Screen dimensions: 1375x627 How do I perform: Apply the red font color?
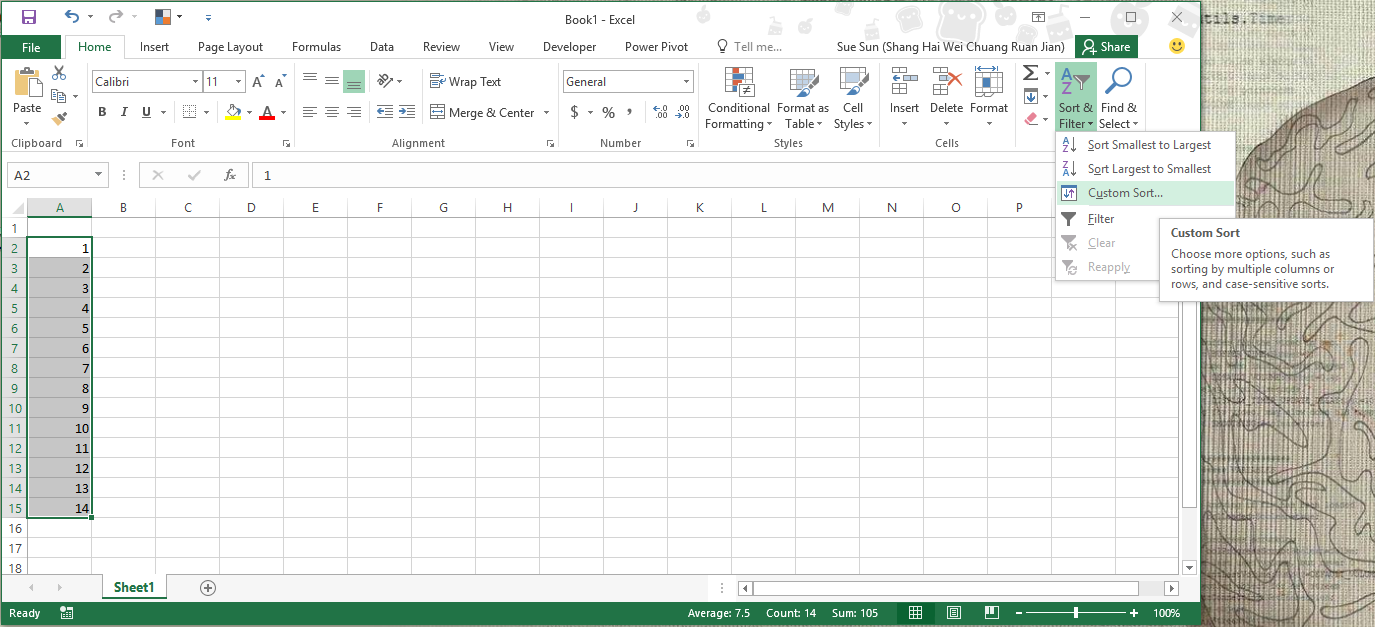click(267, 112)
